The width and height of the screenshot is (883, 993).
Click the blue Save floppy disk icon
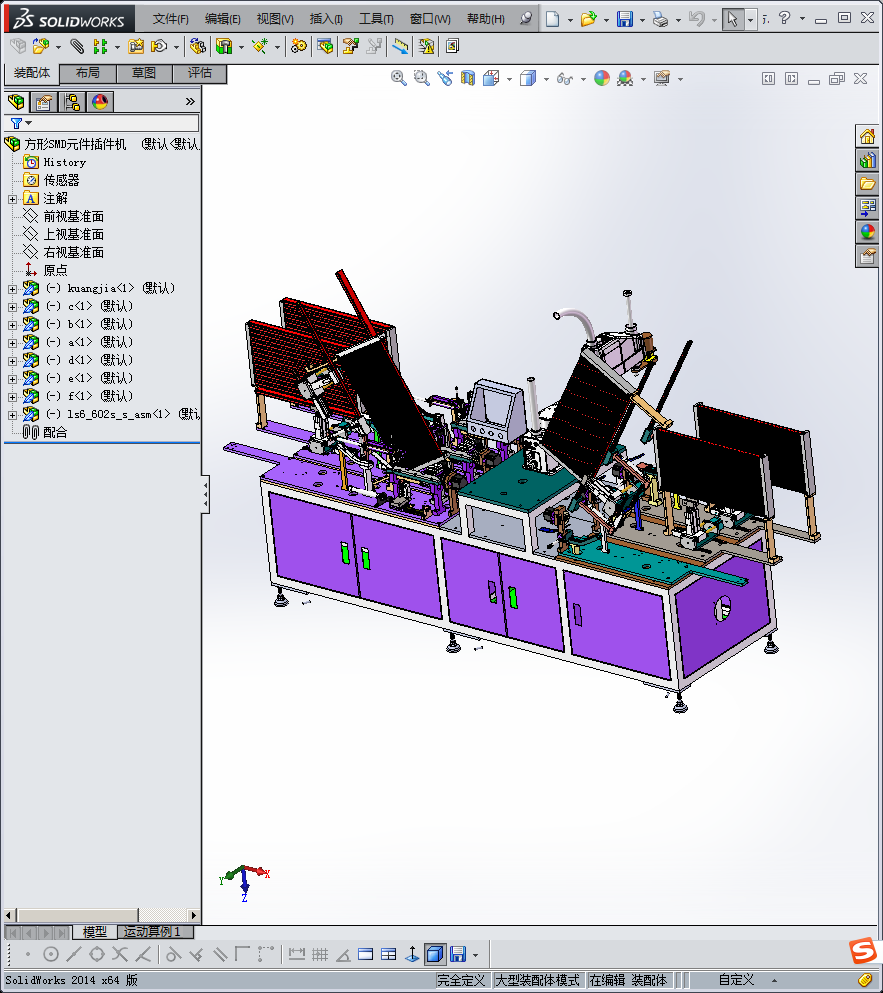pyautogui.click(x=625, y=19)
